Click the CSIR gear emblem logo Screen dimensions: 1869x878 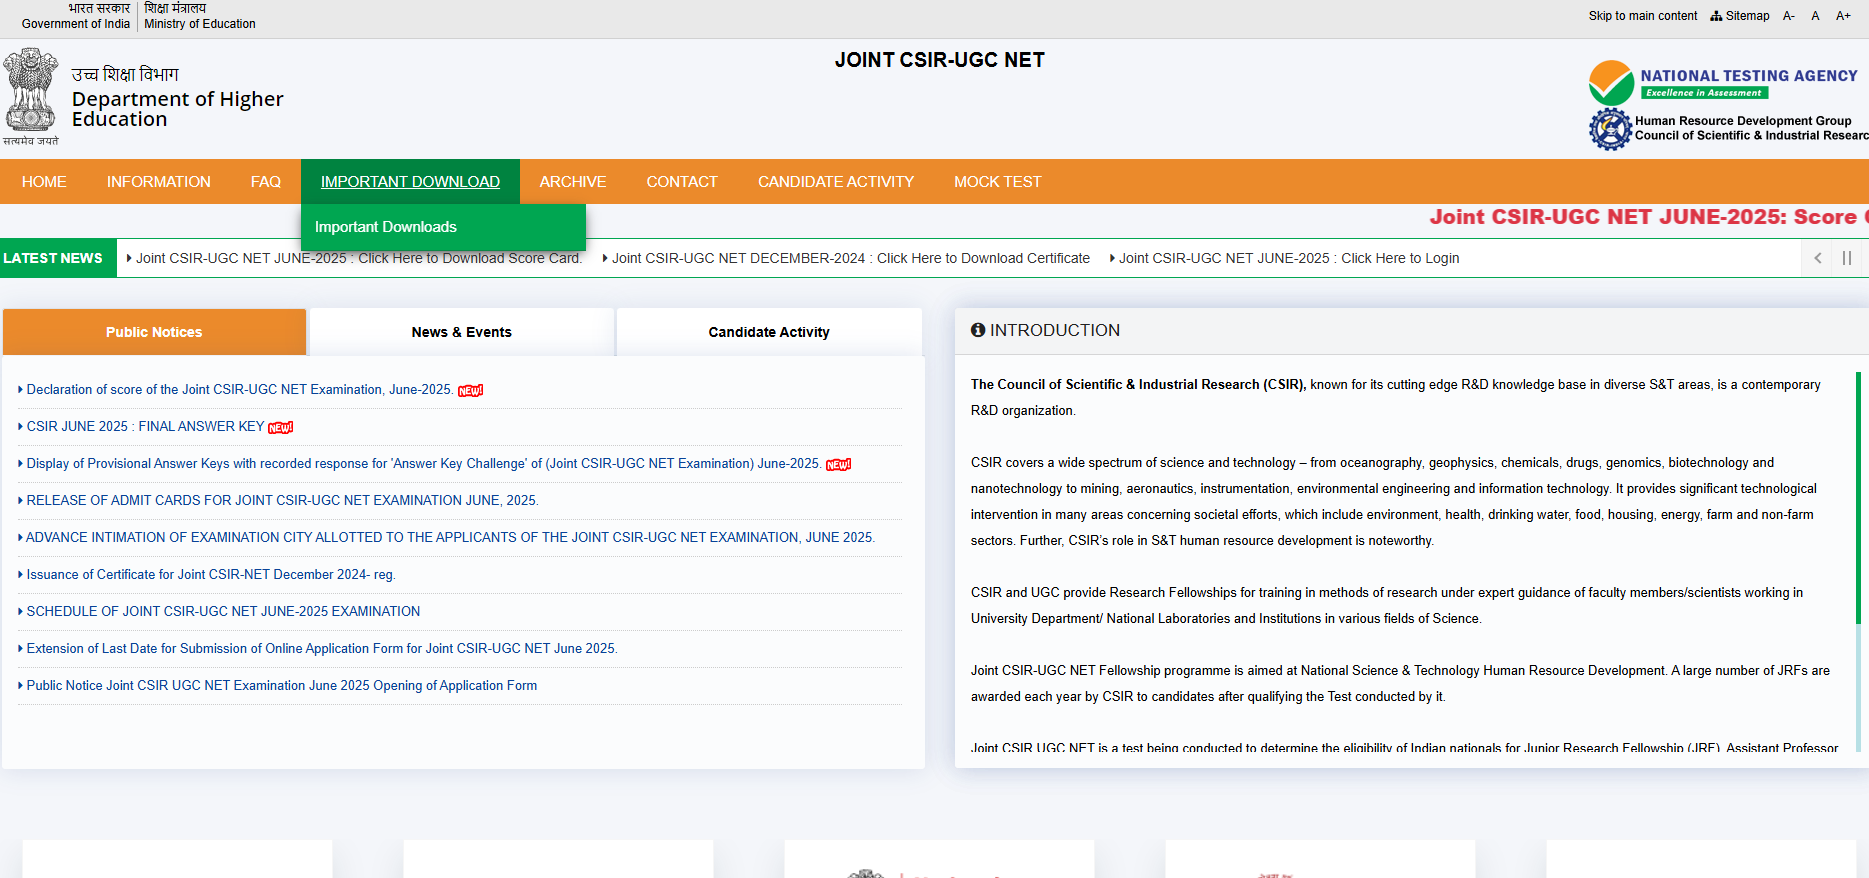tap(1610, 129)
